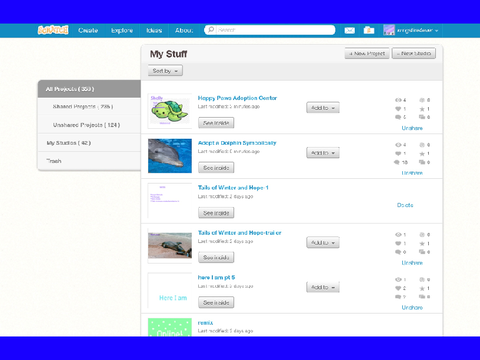The image size is (480, 360).
Task: Click the search magnifier icon
Action: tap(211, 30)
